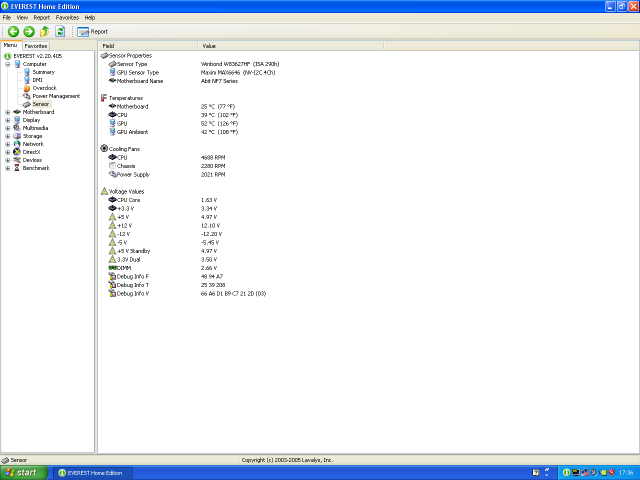The width and height of the screenshot is (640, 480).
Task: Click the Refresh toolbar icon
Action: click(x=60, y=31)
